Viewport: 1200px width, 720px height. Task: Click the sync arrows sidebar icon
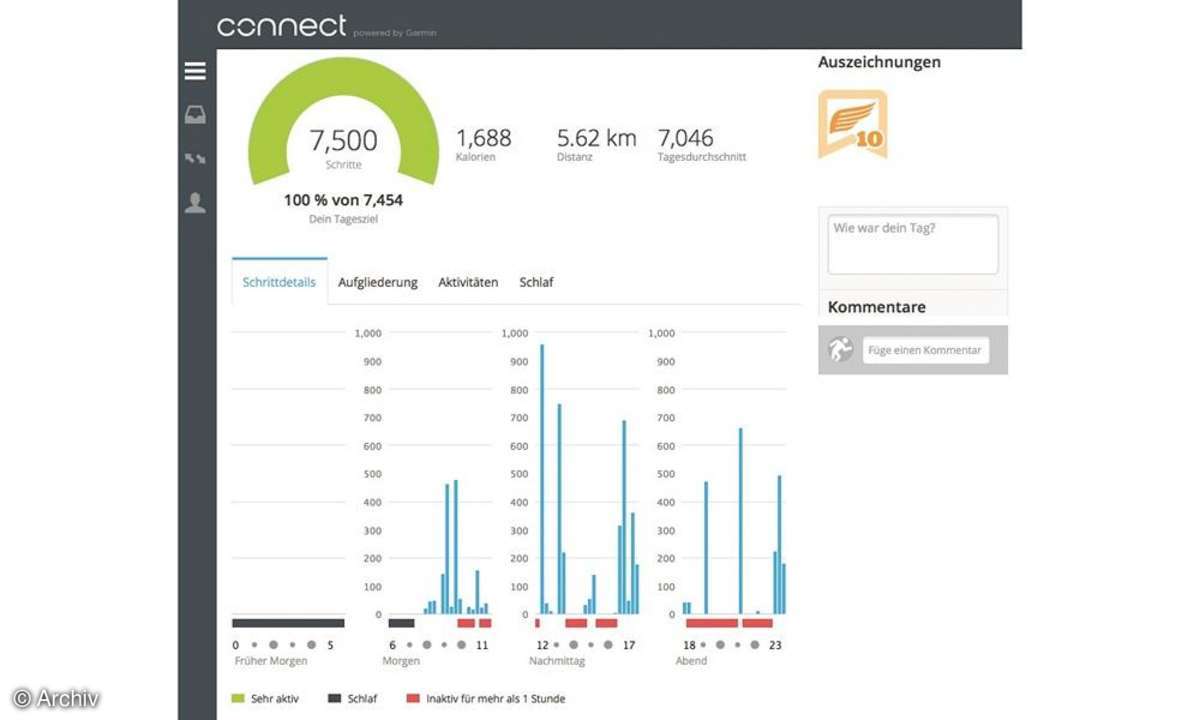pyautogui.click(x=195, y=158)
